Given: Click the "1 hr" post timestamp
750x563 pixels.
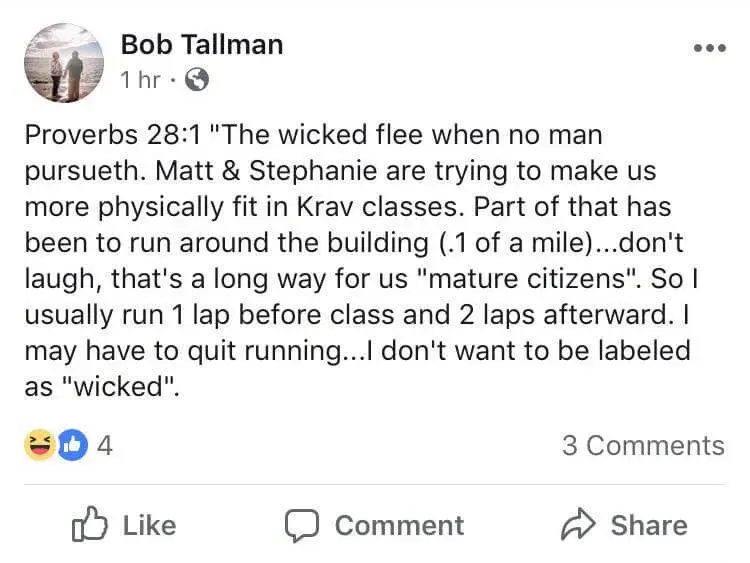Looking at the screenshot, I should coord(140,80).
